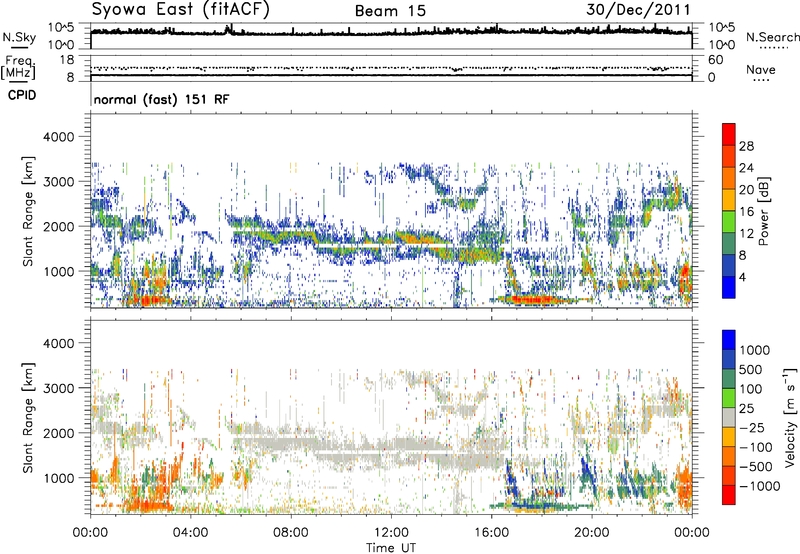Click the '08:00' time axis tick label
Viewport: 800px width, 554px height.
(290, 533)
